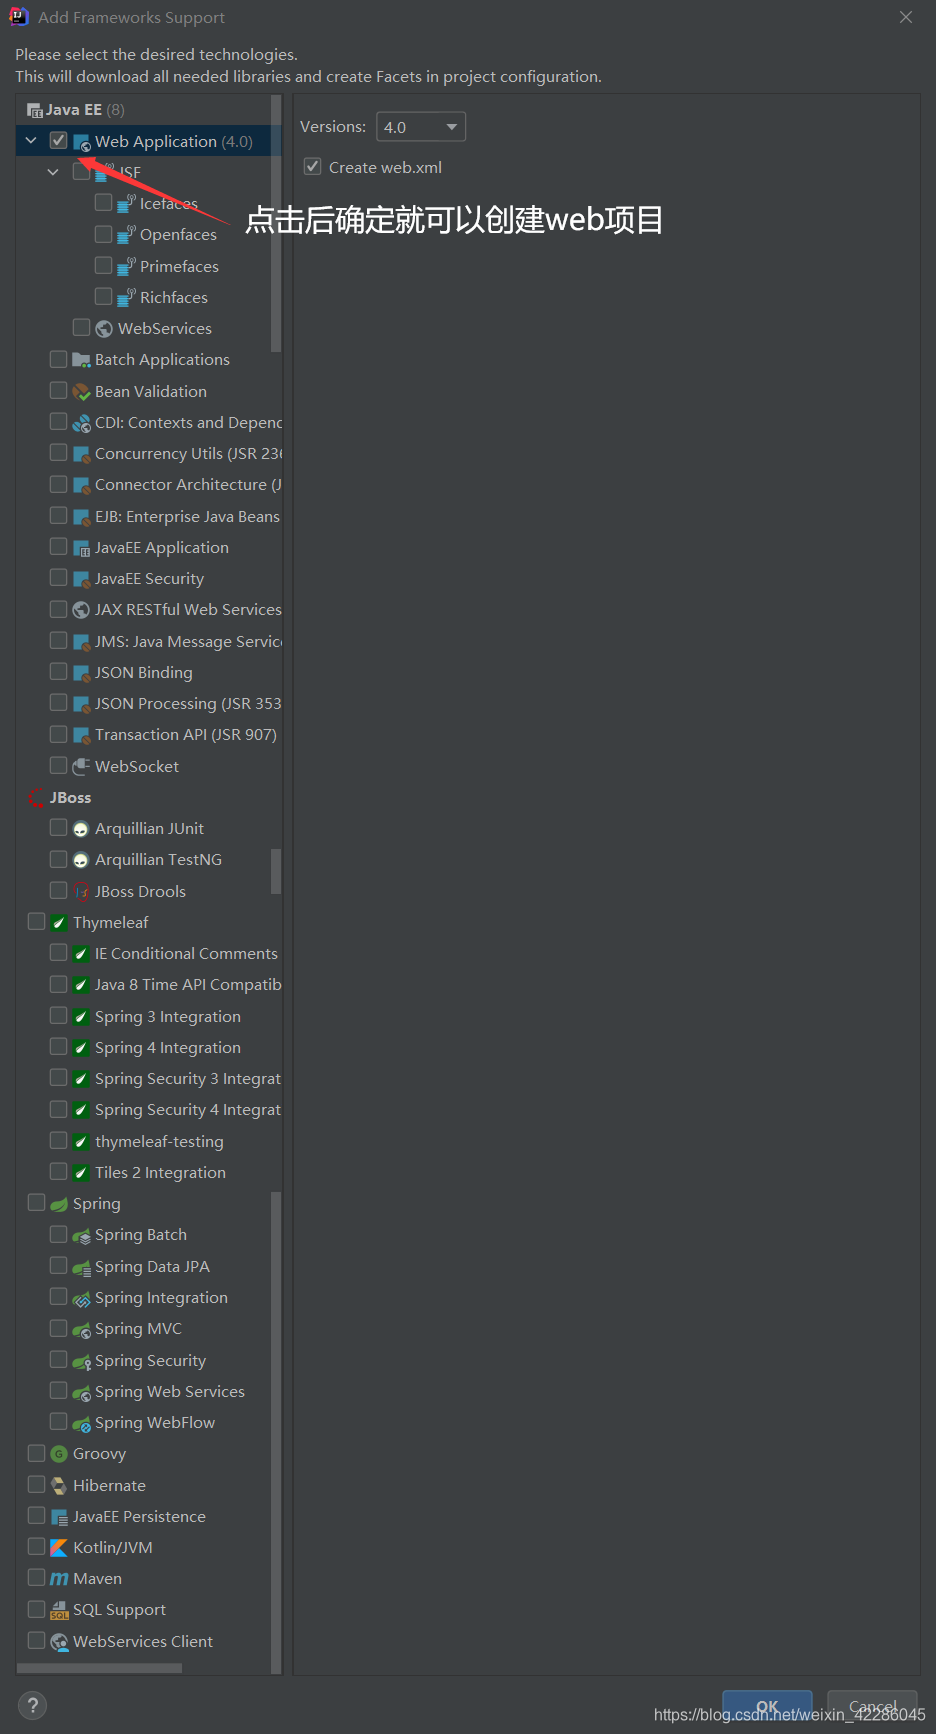Enable the Hibernate checkbox
Screen dimensions: 936x1734
[x=36, y=1485]
